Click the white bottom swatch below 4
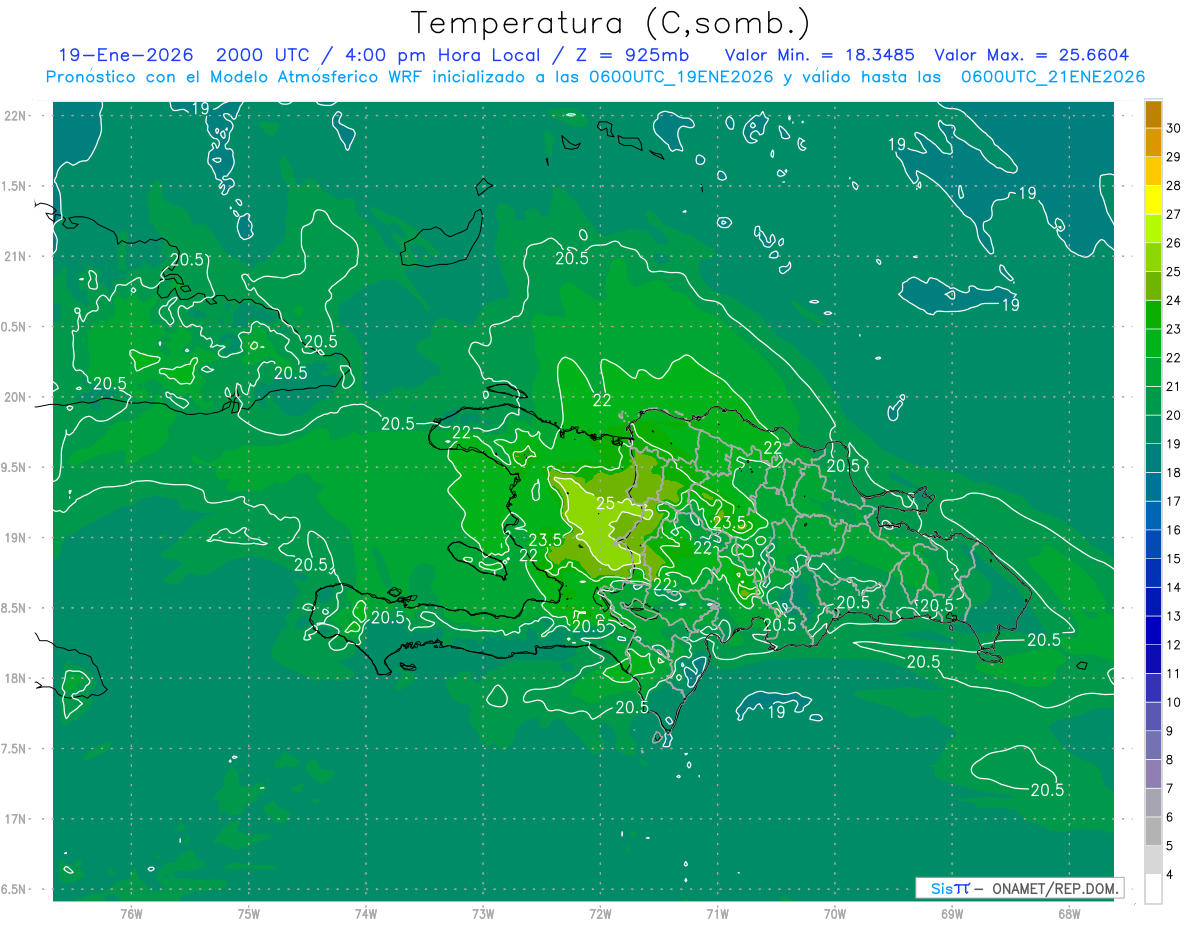The height and width of the screenshot is (927, 1200). 1153,889
